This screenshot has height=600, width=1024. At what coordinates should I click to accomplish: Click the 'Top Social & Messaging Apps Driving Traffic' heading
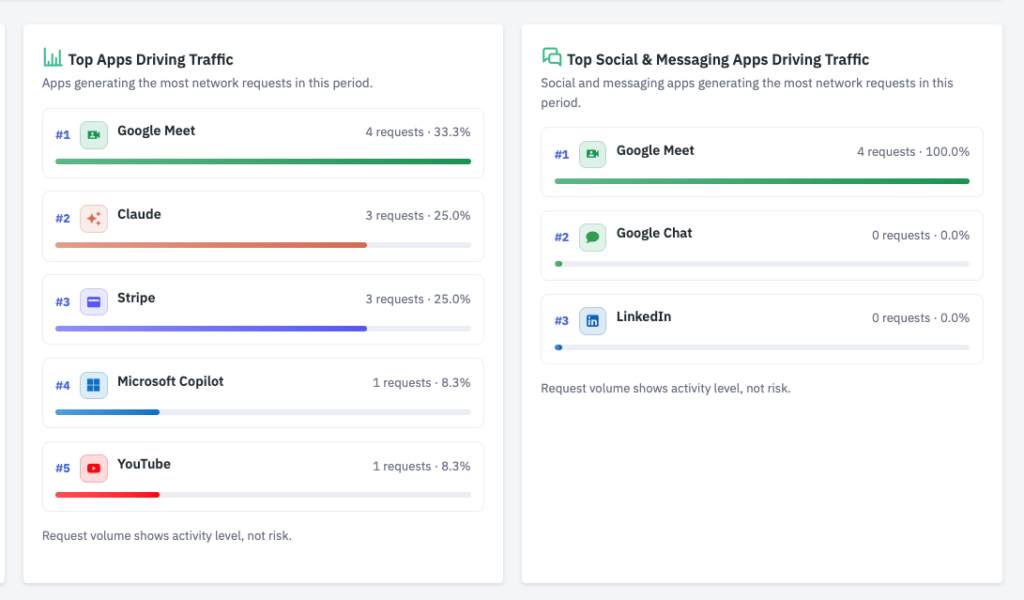718,59
